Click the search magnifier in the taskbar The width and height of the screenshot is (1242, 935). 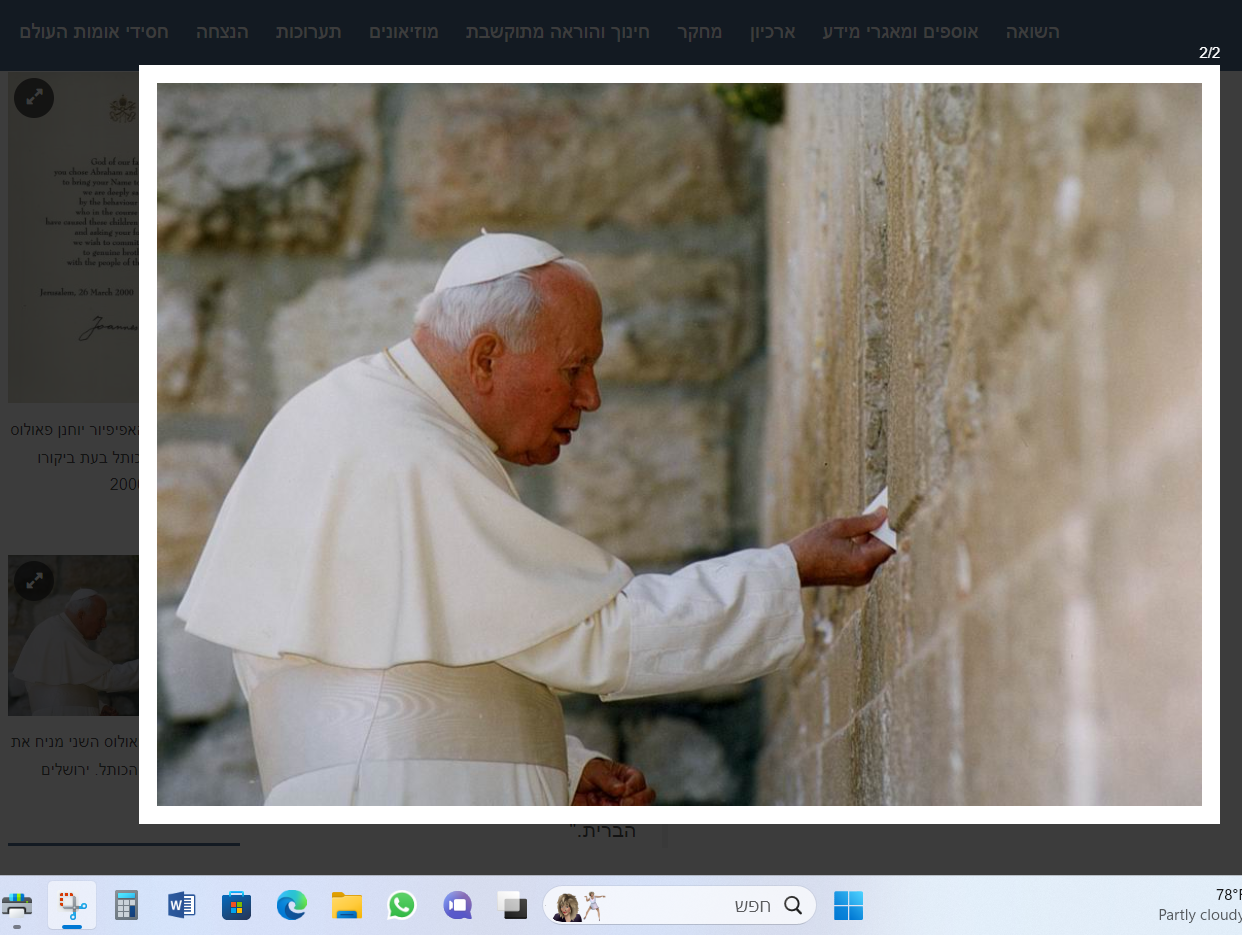(x=793, y=905)
